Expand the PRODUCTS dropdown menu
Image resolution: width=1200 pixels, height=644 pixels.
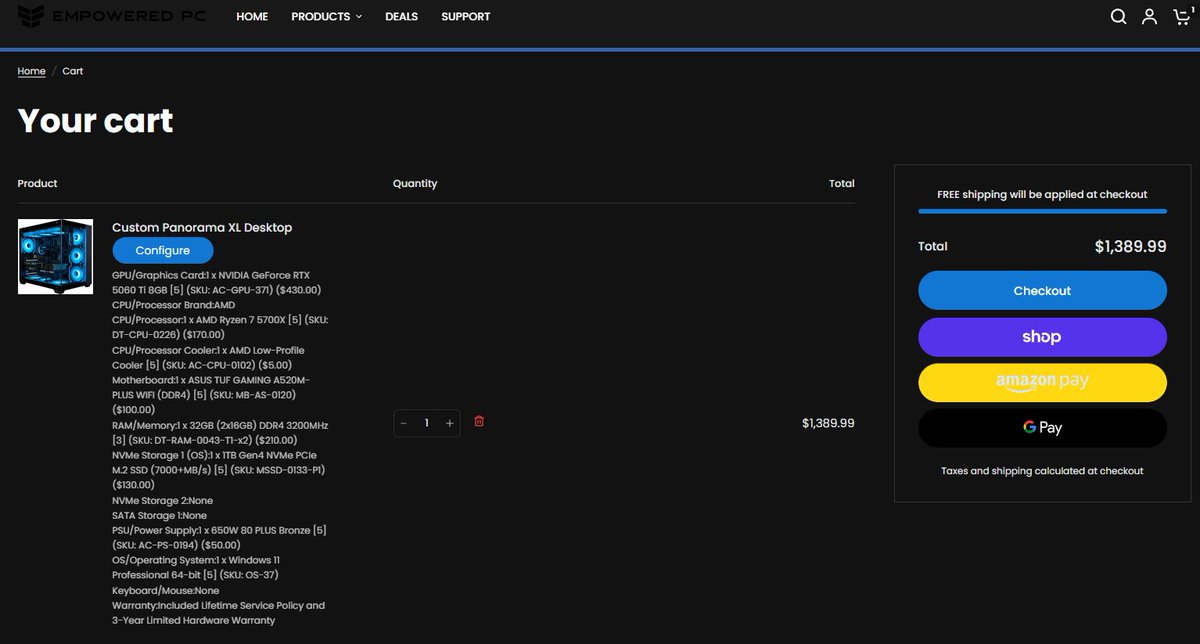[326, 17]
